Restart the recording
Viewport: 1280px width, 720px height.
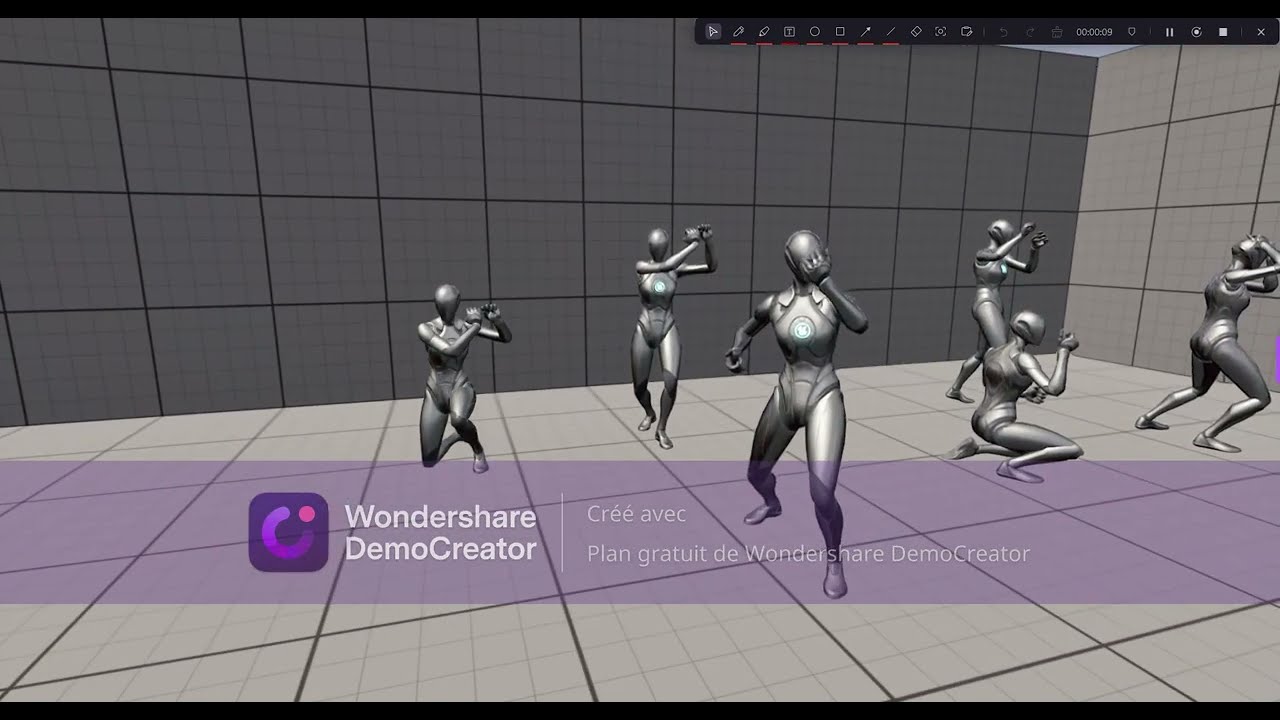1196,32
